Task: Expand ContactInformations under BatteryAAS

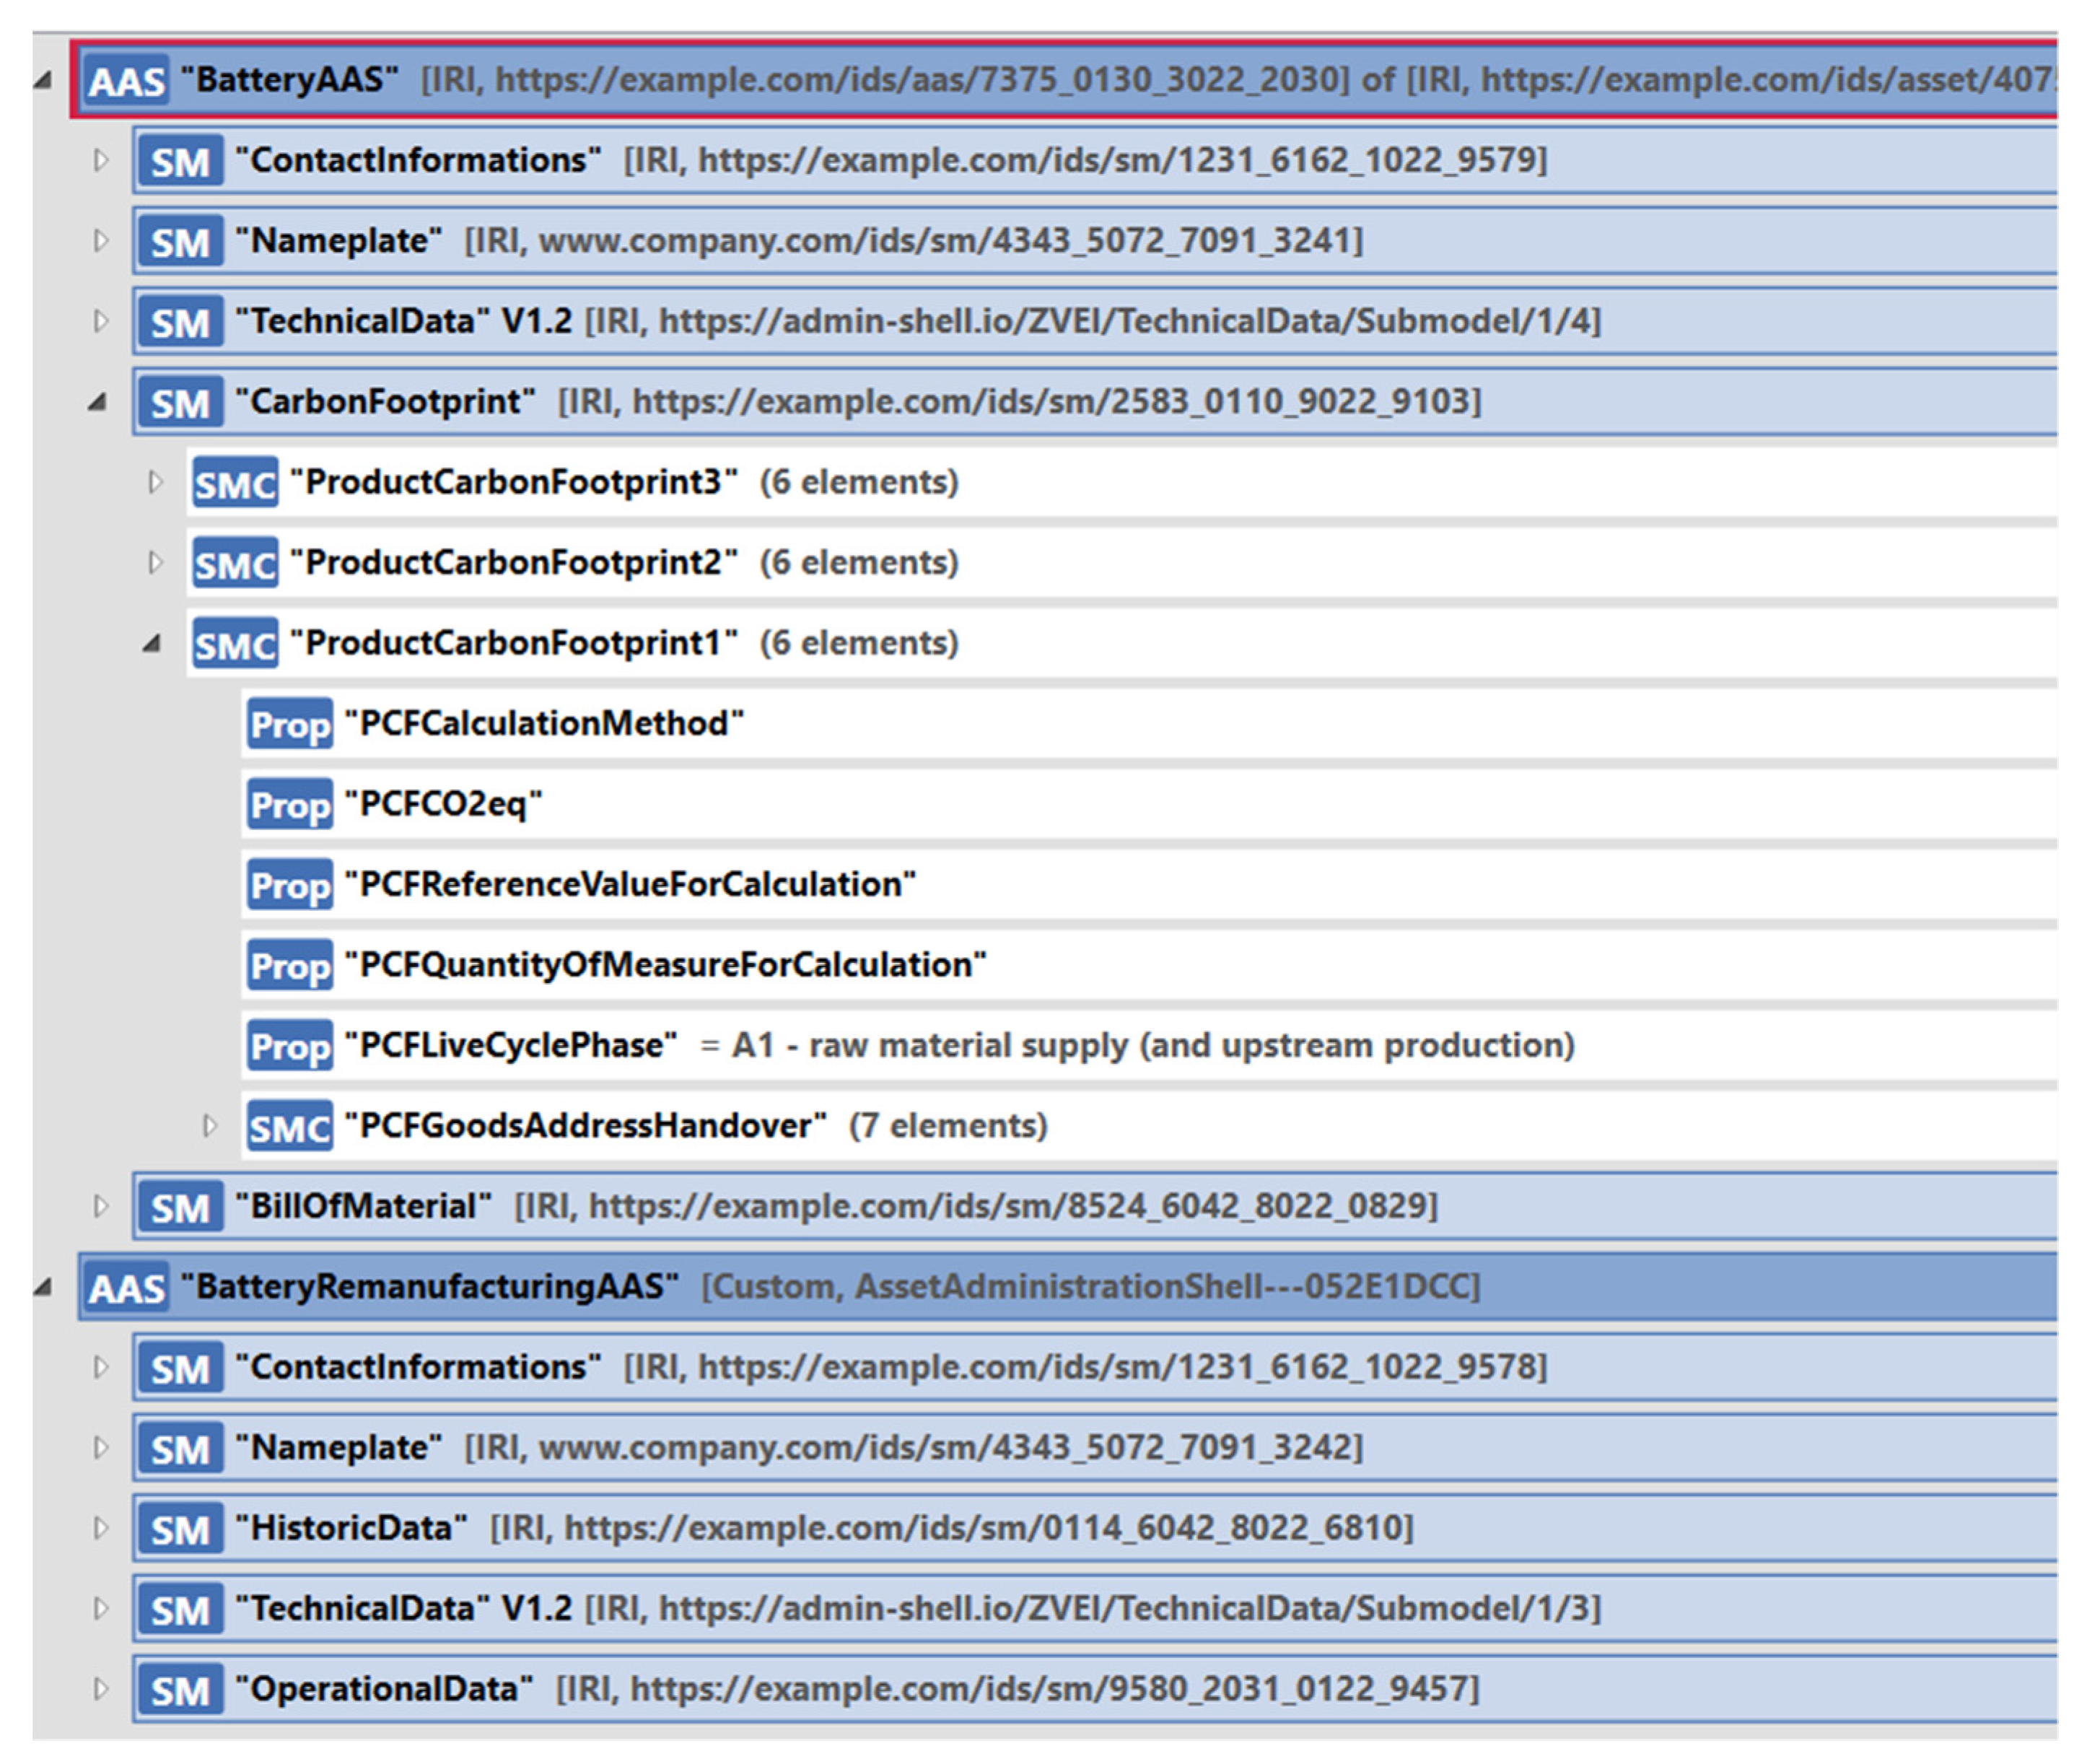Action: [x=100, y=160]
